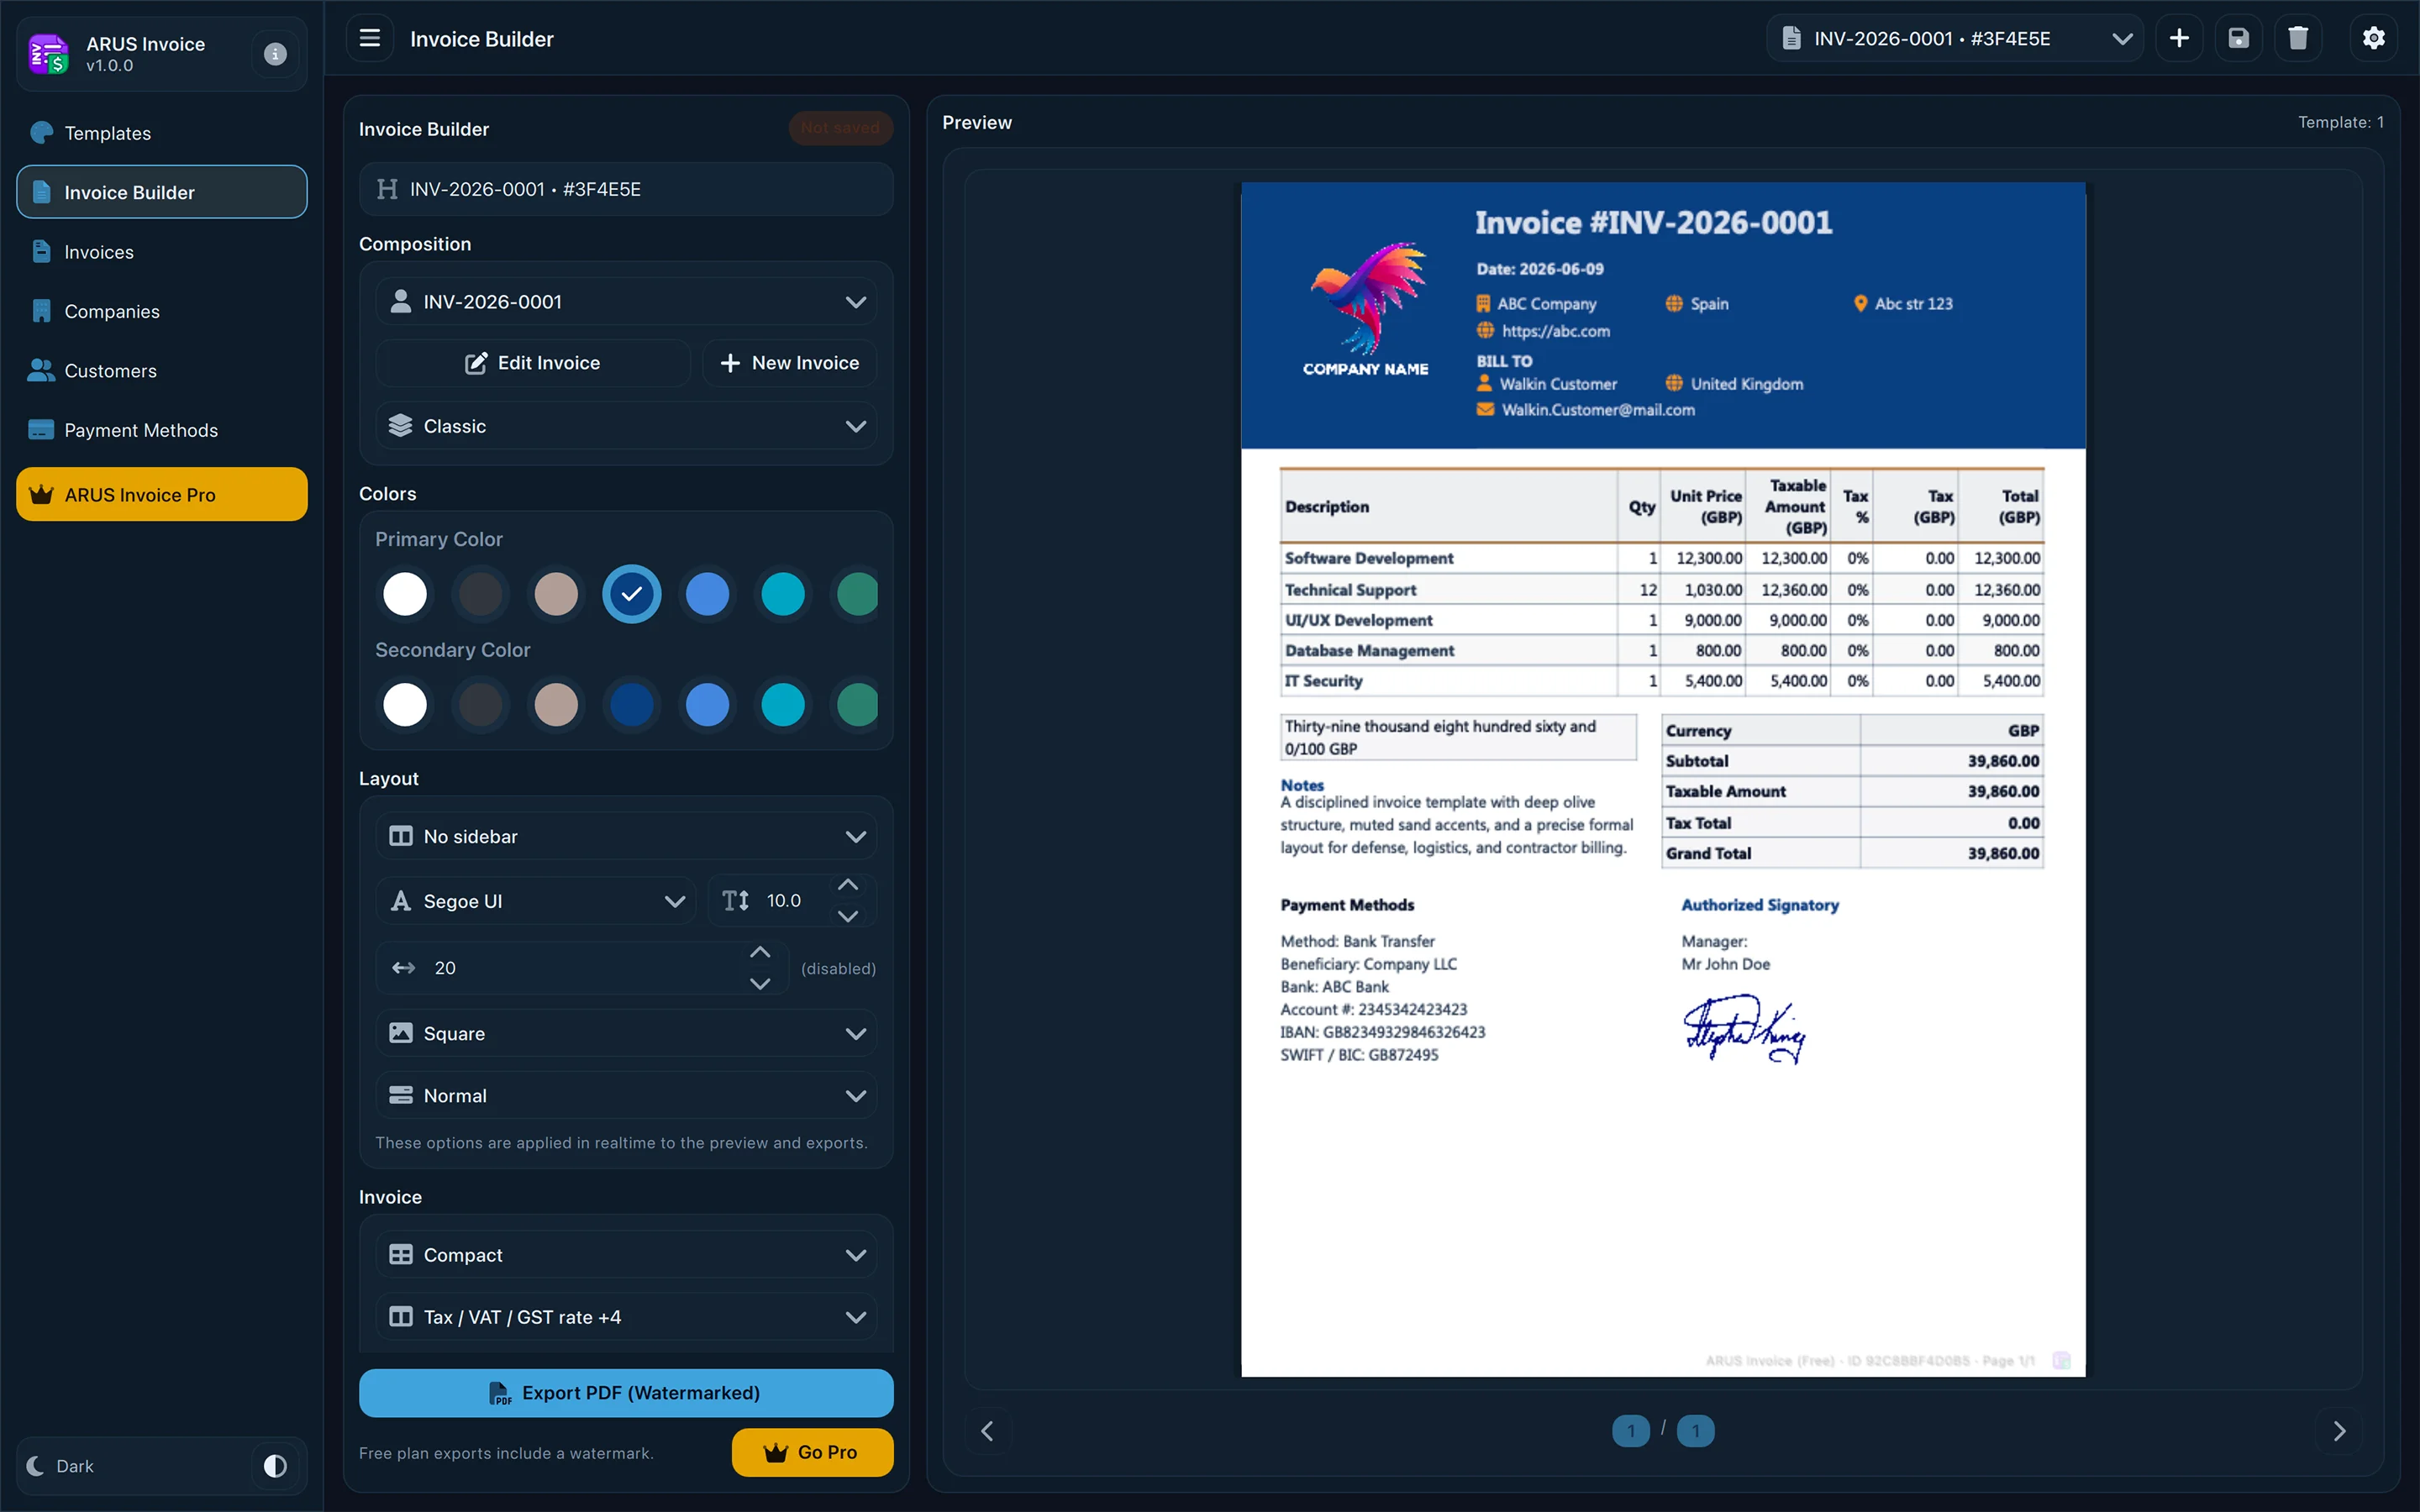Screen dimensions: 2420x1512
Task: Toggle dark mode theme
Action: [273, 1465]
